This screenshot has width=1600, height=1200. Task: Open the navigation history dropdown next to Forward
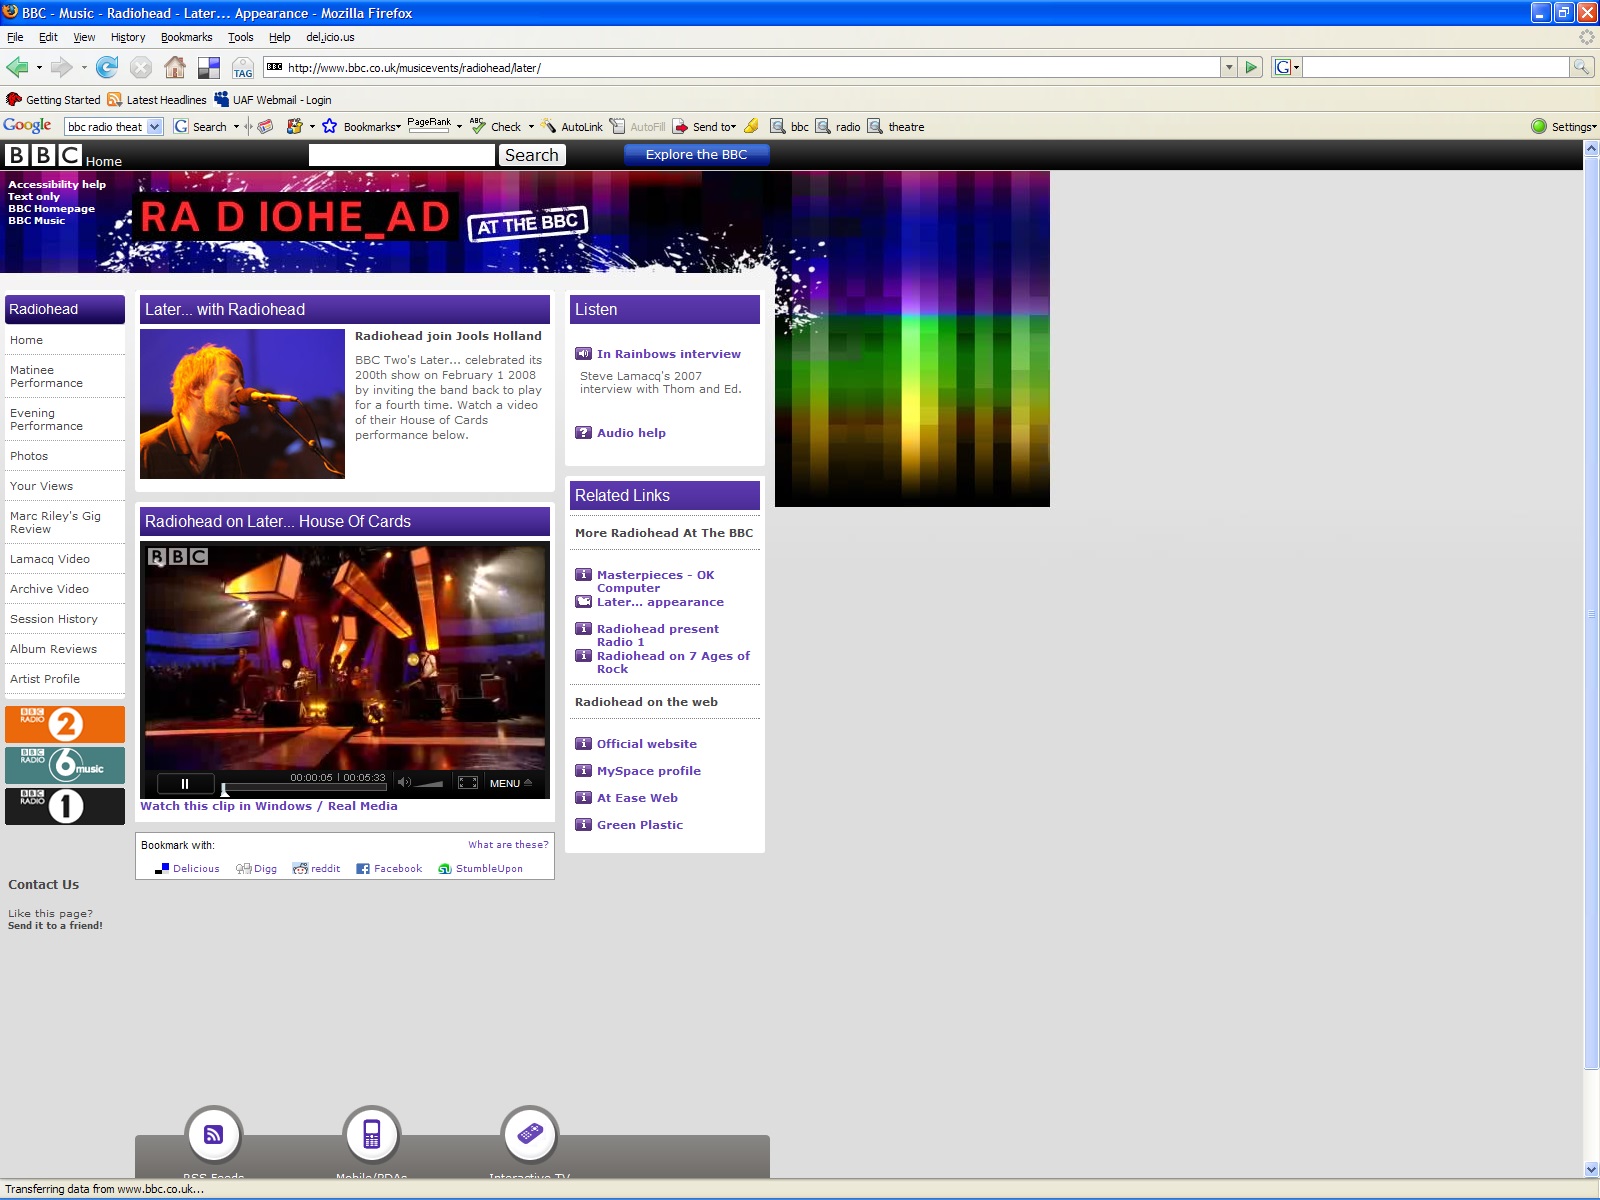84,68
